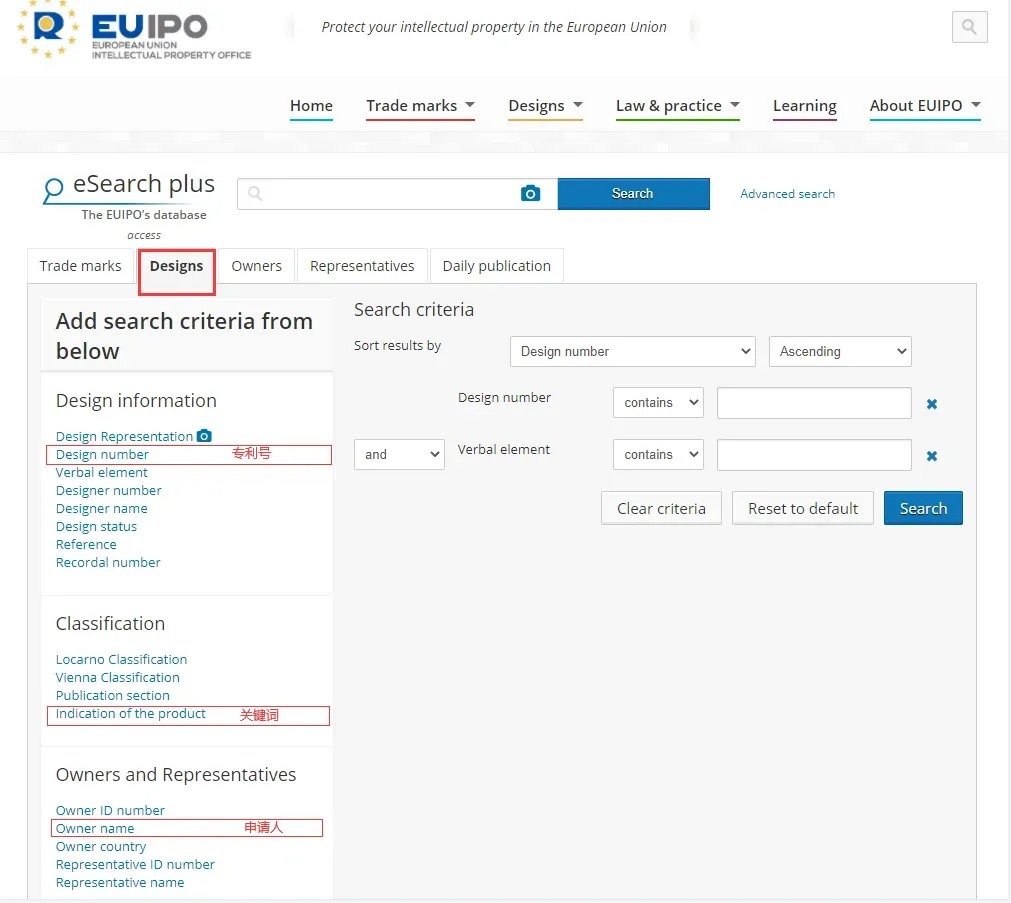This screenshot has height=903, width=1011.
Task: Expand the Trade marks navigation menu
Action: click(420, 106)
